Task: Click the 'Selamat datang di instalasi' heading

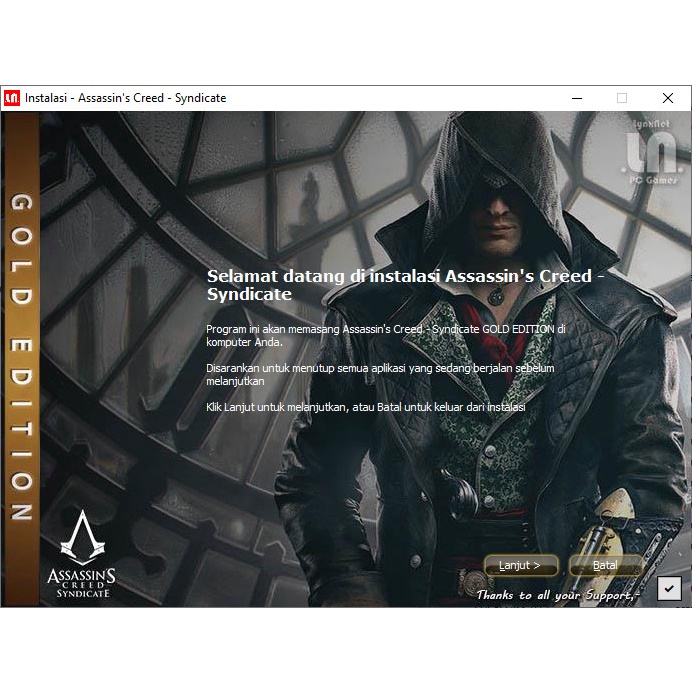Action: point(405,285)
